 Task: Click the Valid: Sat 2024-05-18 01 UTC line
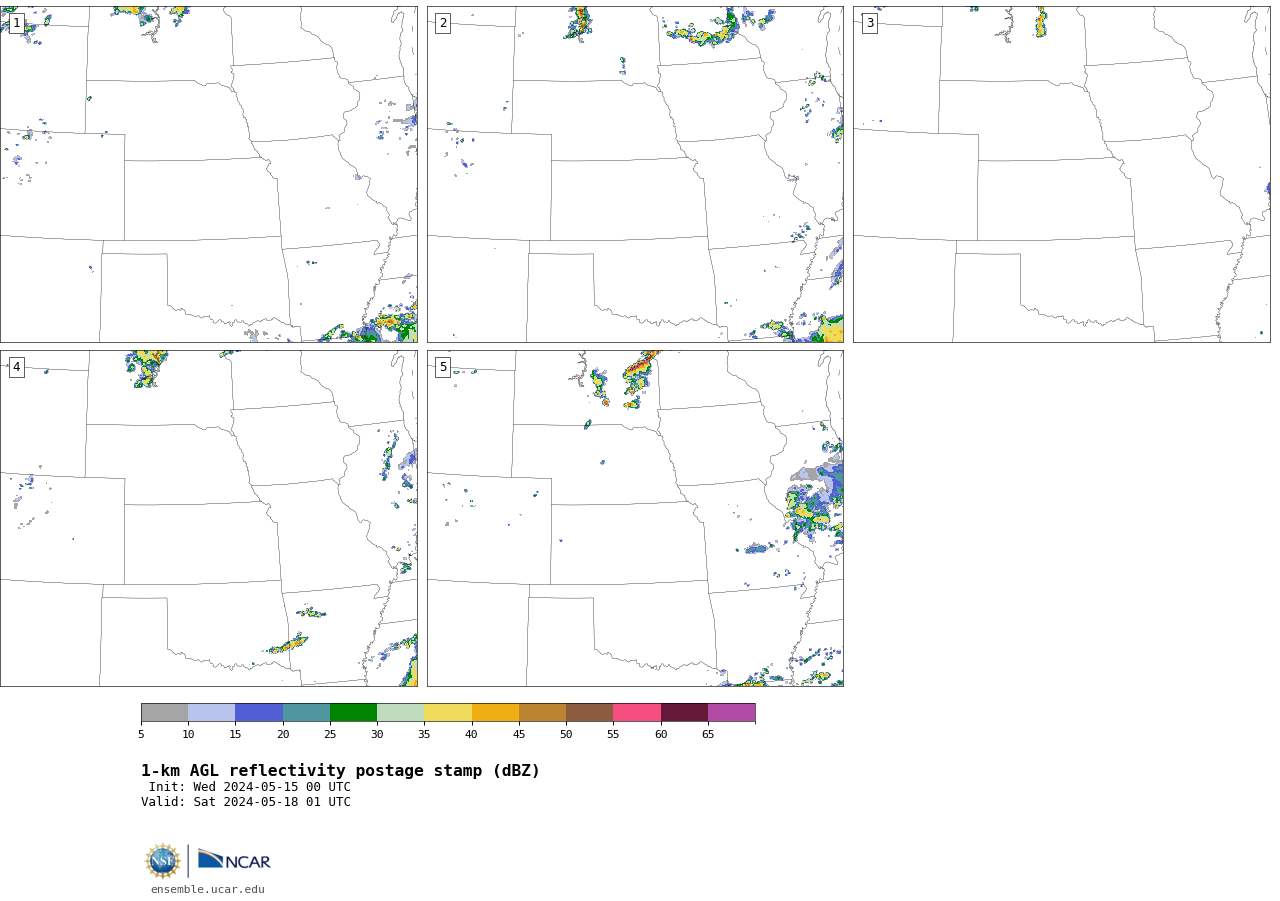click(246, 802)
